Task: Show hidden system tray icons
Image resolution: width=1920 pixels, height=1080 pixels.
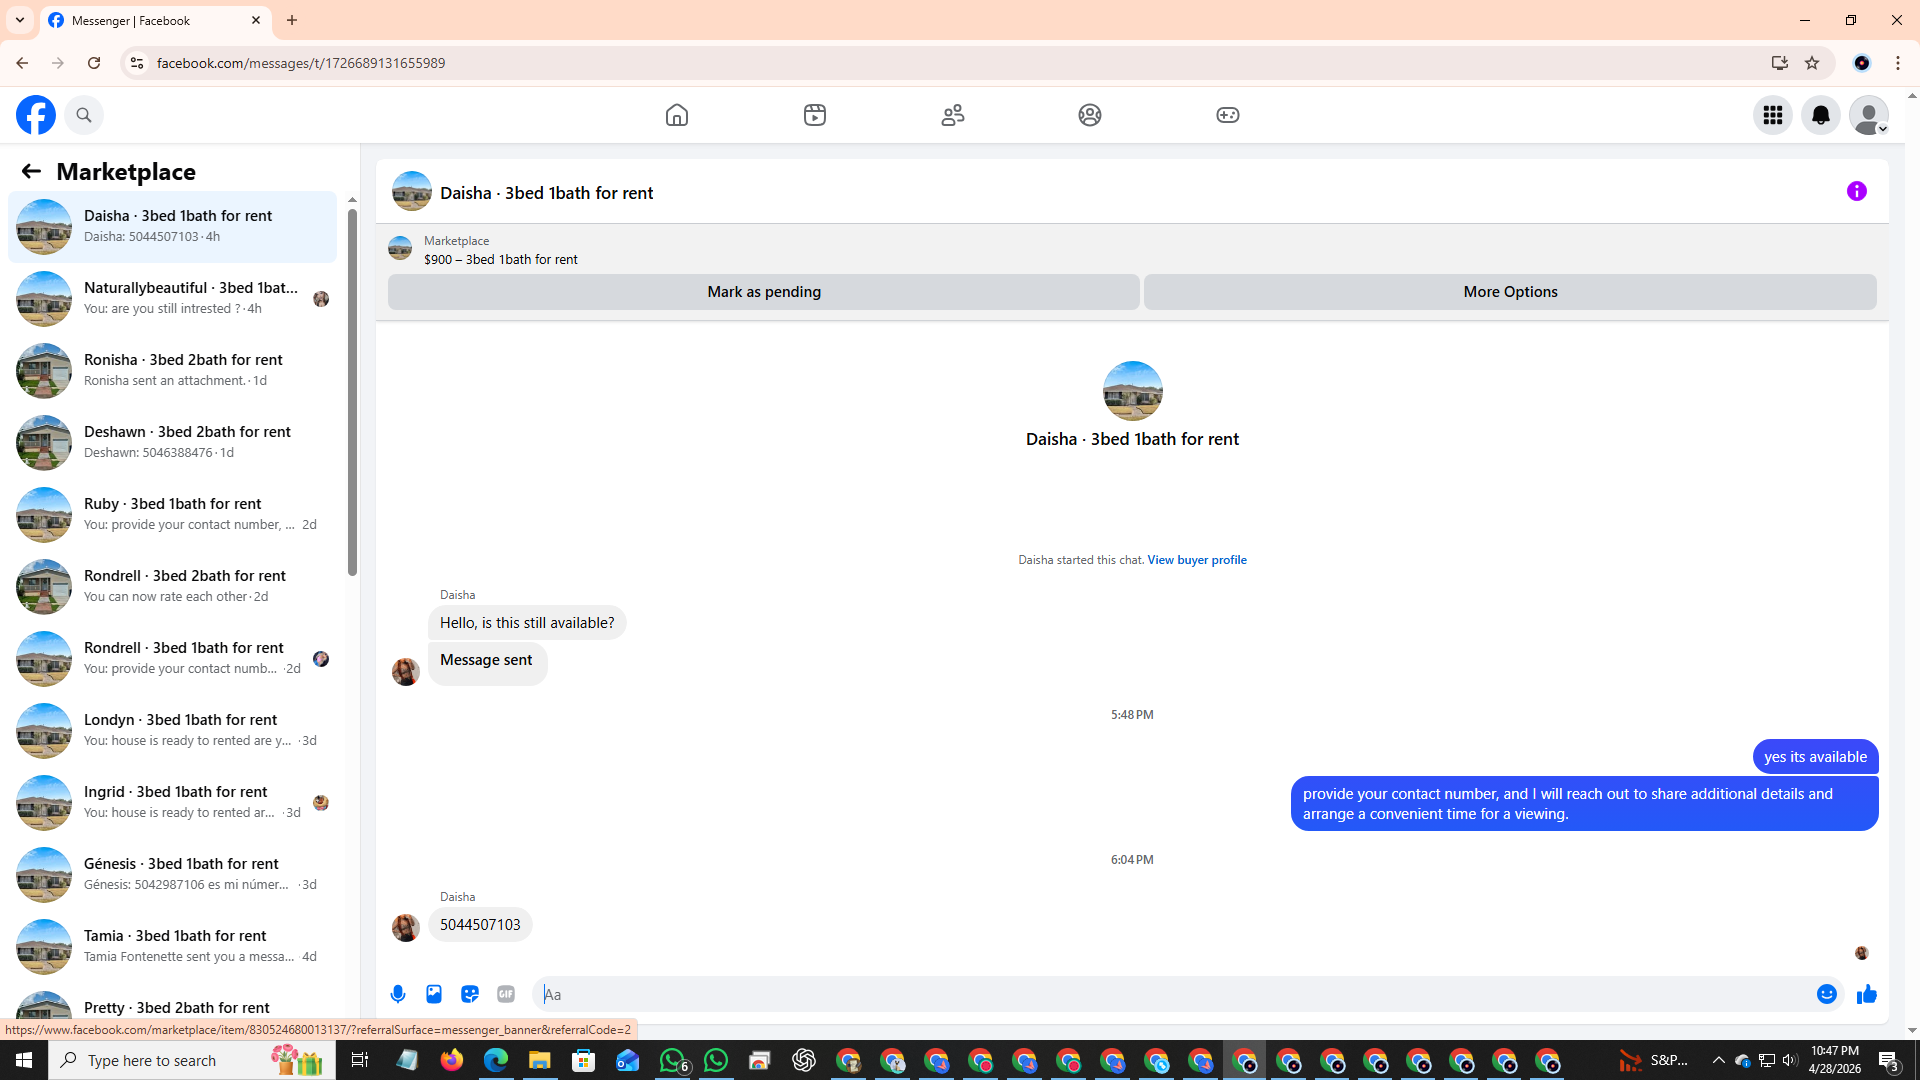Action: coord(1718,1060)
